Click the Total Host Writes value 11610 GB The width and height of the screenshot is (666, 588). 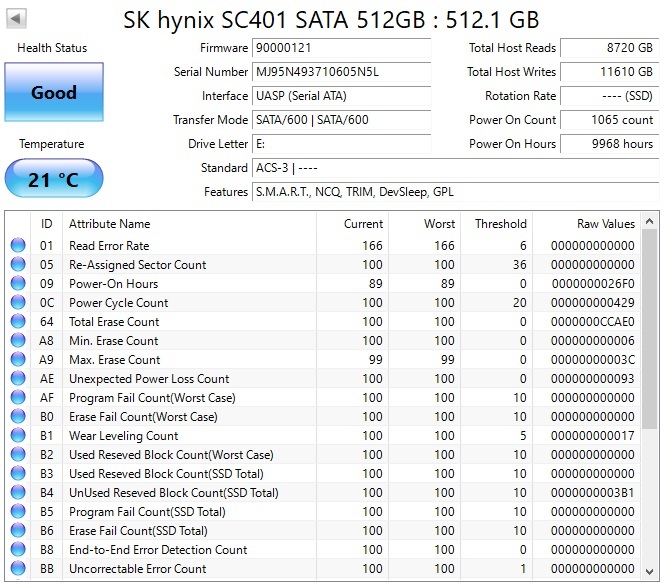click(x=610, y=72)
